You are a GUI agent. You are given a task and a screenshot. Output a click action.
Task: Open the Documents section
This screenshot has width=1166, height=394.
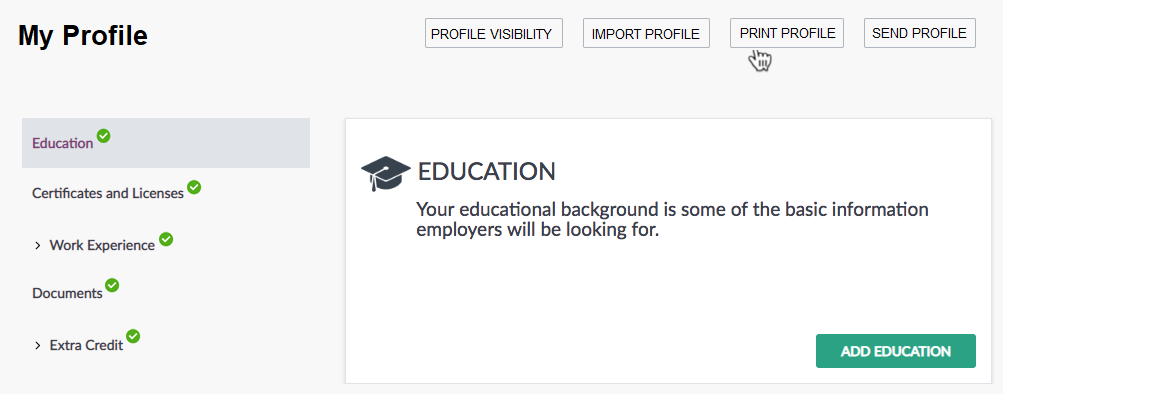67,294
